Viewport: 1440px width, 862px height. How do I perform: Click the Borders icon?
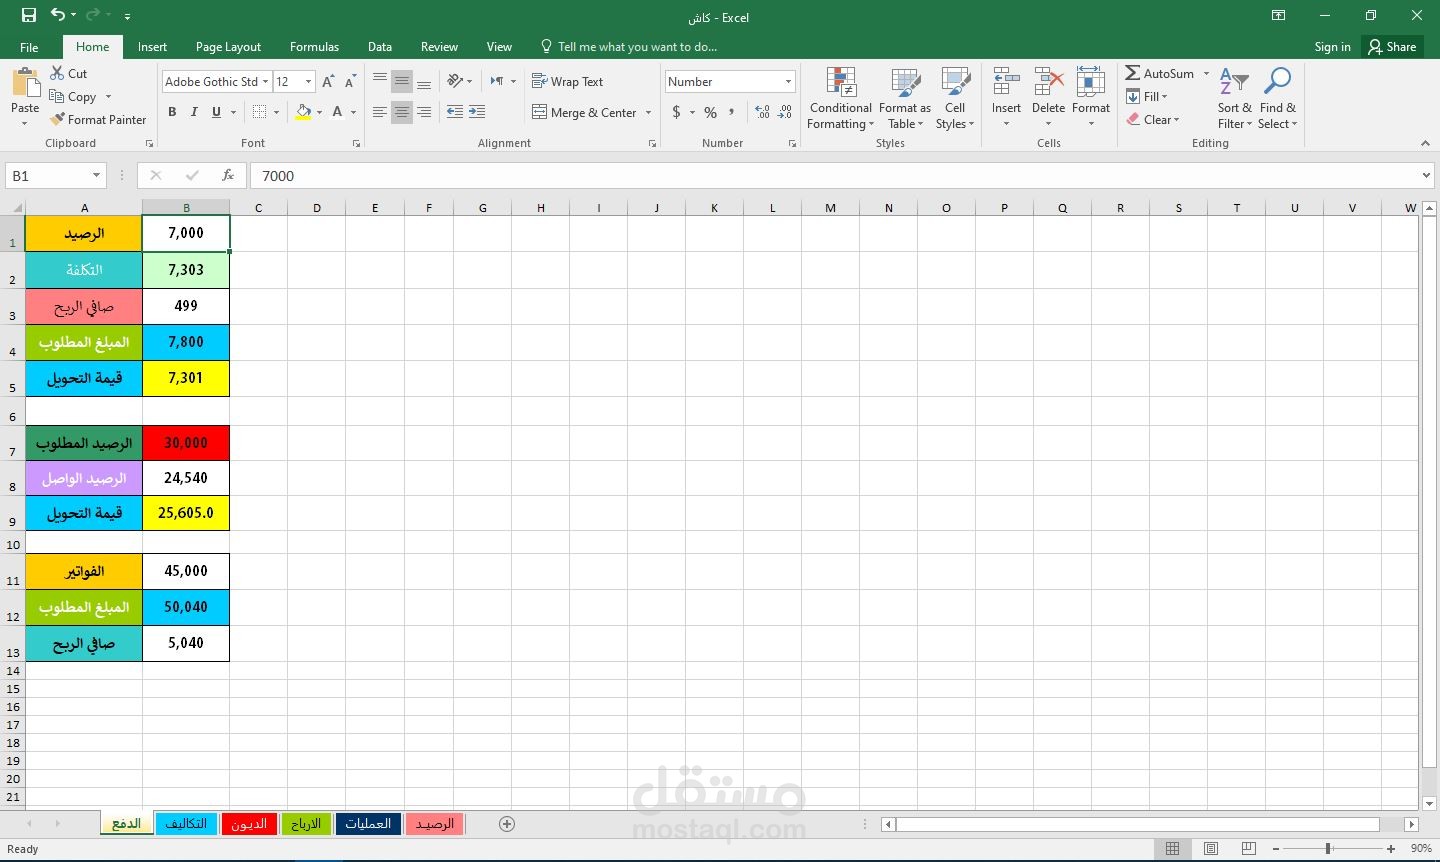tap(259, 112)
